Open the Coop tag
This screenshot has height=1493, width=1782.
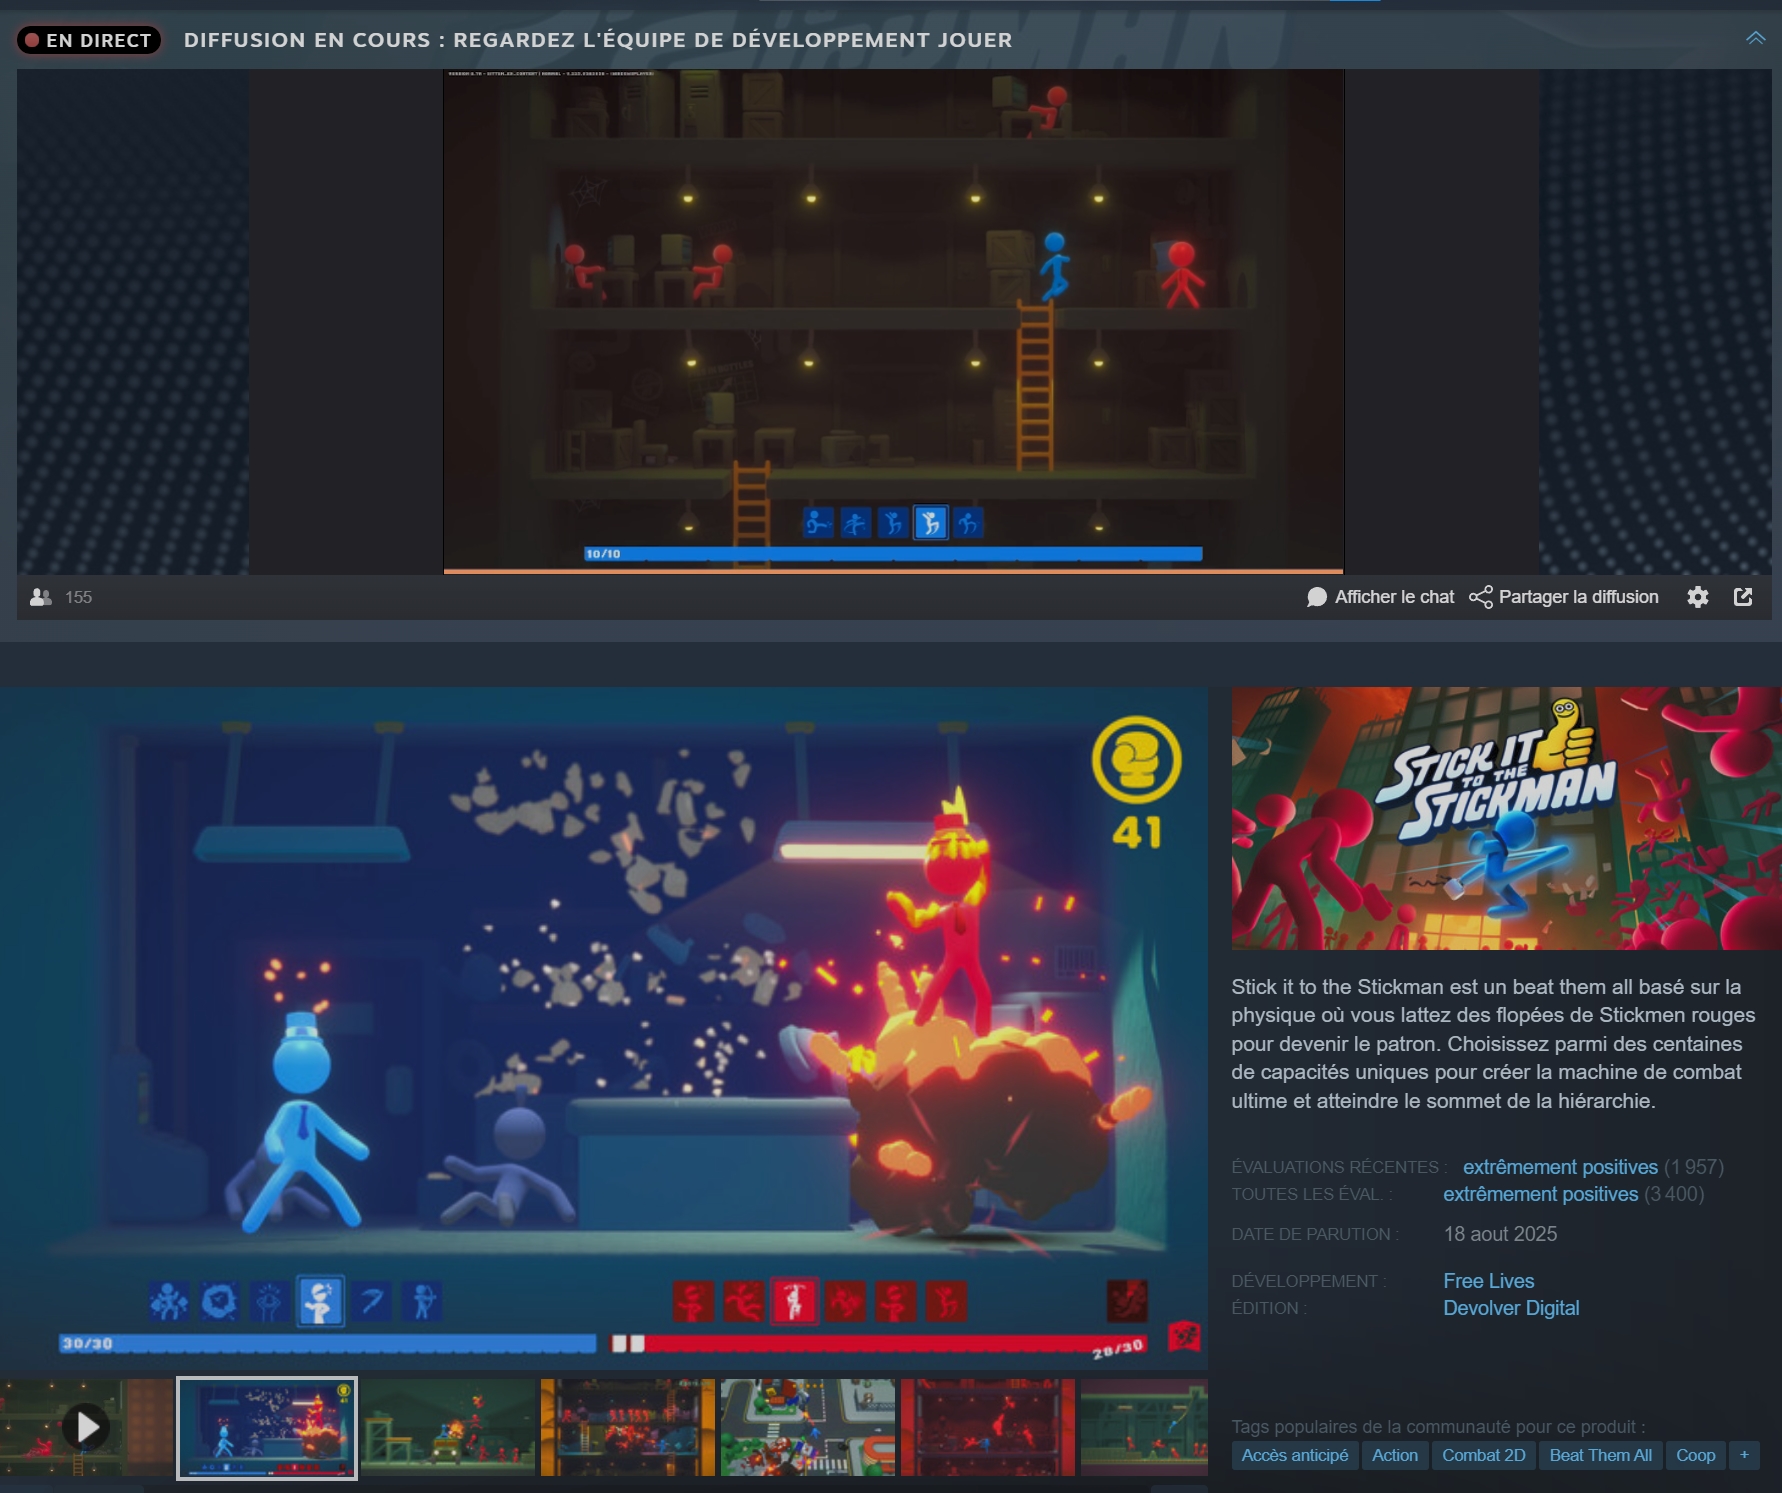coord(1696,1455)
